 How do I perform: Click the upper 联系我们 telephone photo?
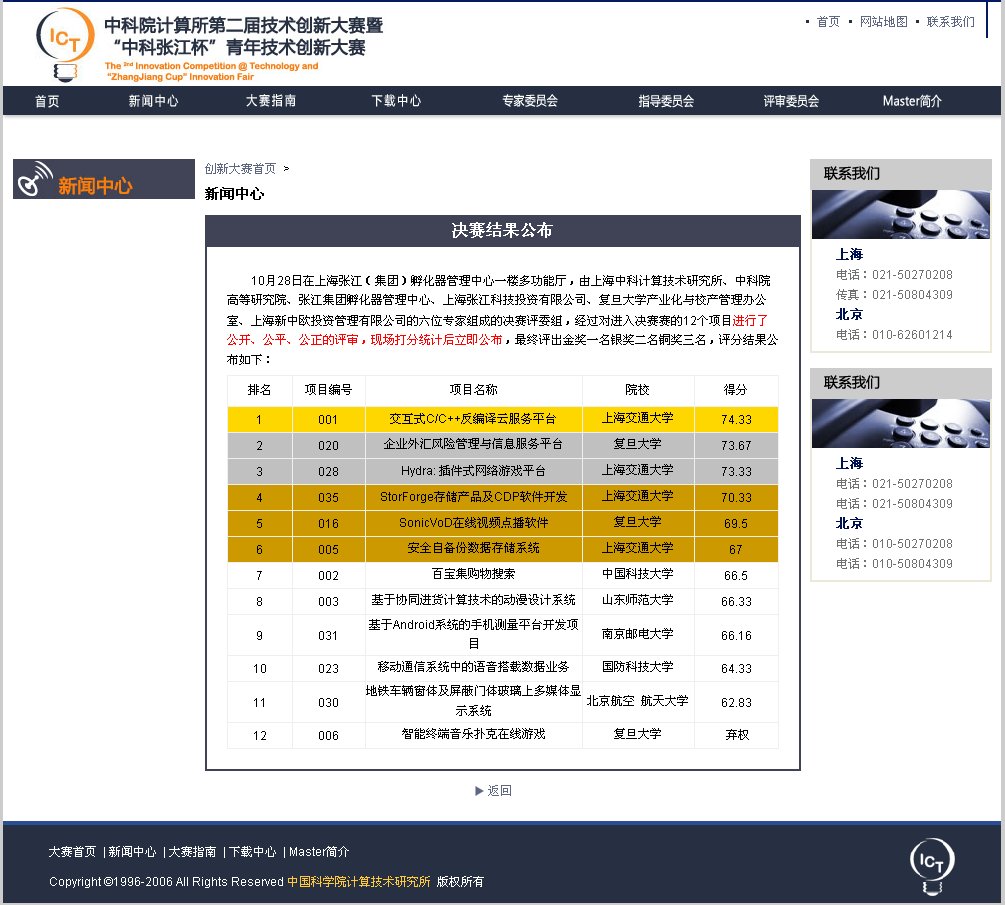click(x=901, y=214)
